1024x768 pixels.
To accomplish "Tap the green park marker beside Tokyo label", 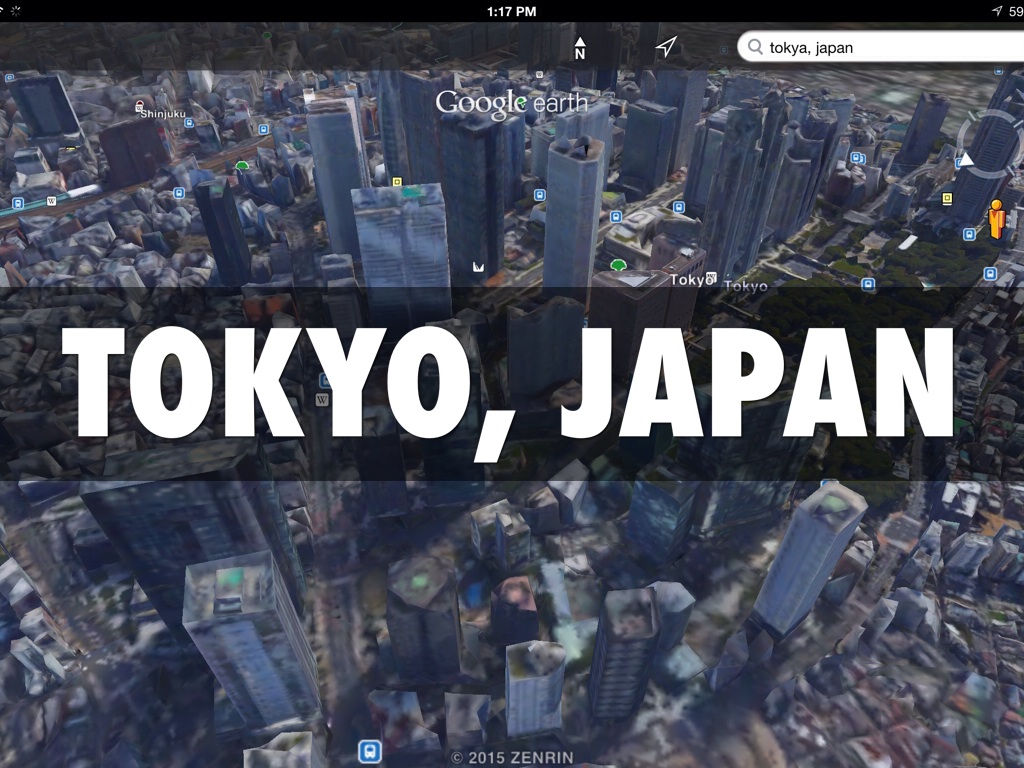I will click(618, 265).
